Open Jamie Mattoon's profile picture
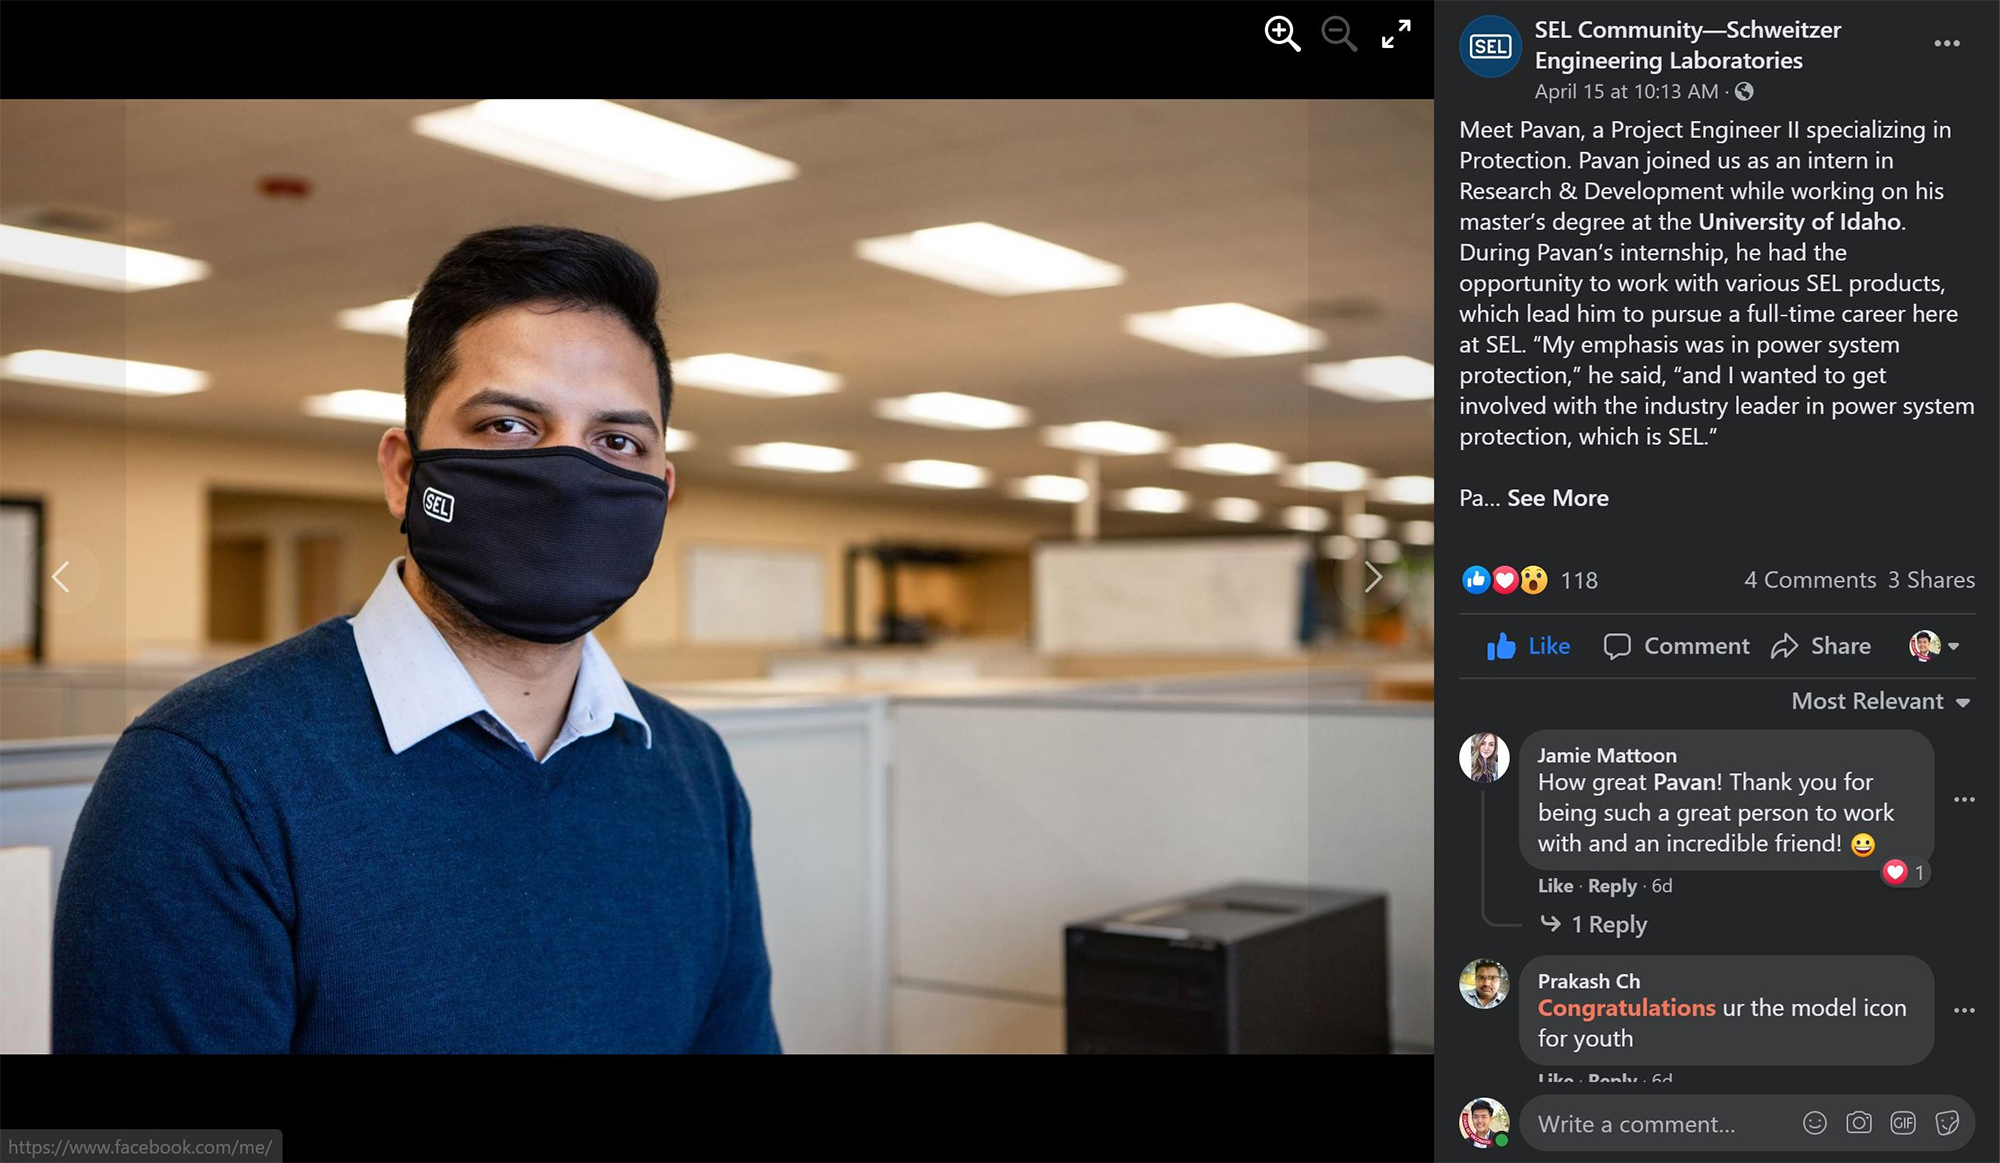The image size is (2000, 1163). (x=1484, y=757)
